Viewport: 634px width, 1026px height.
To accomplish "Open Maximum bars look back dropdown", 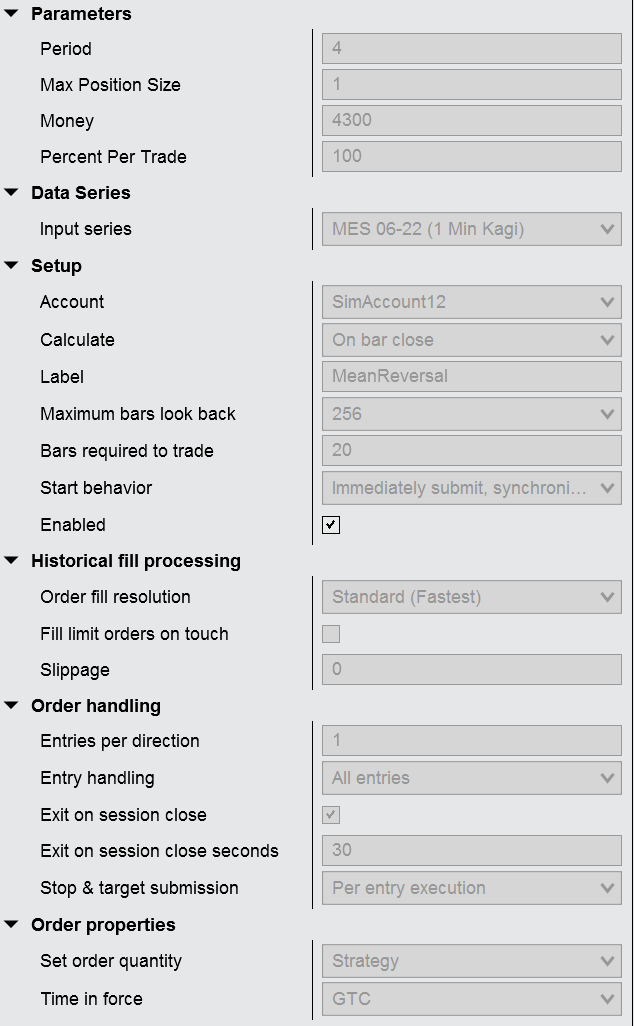I will (x=471, y=414).
